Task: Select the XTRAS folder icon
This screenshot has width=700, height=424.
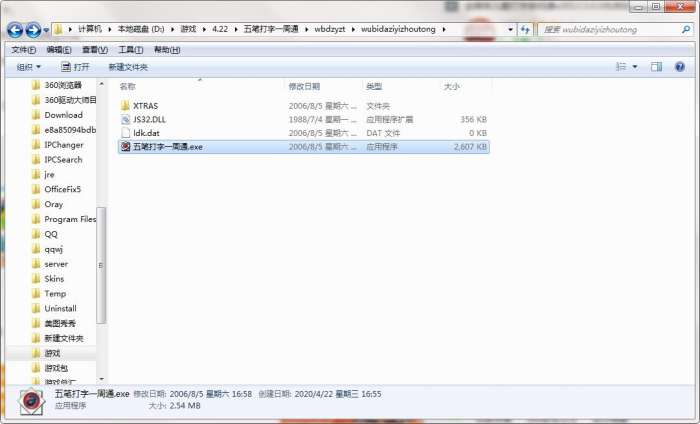Action: (x=125, y=106)
